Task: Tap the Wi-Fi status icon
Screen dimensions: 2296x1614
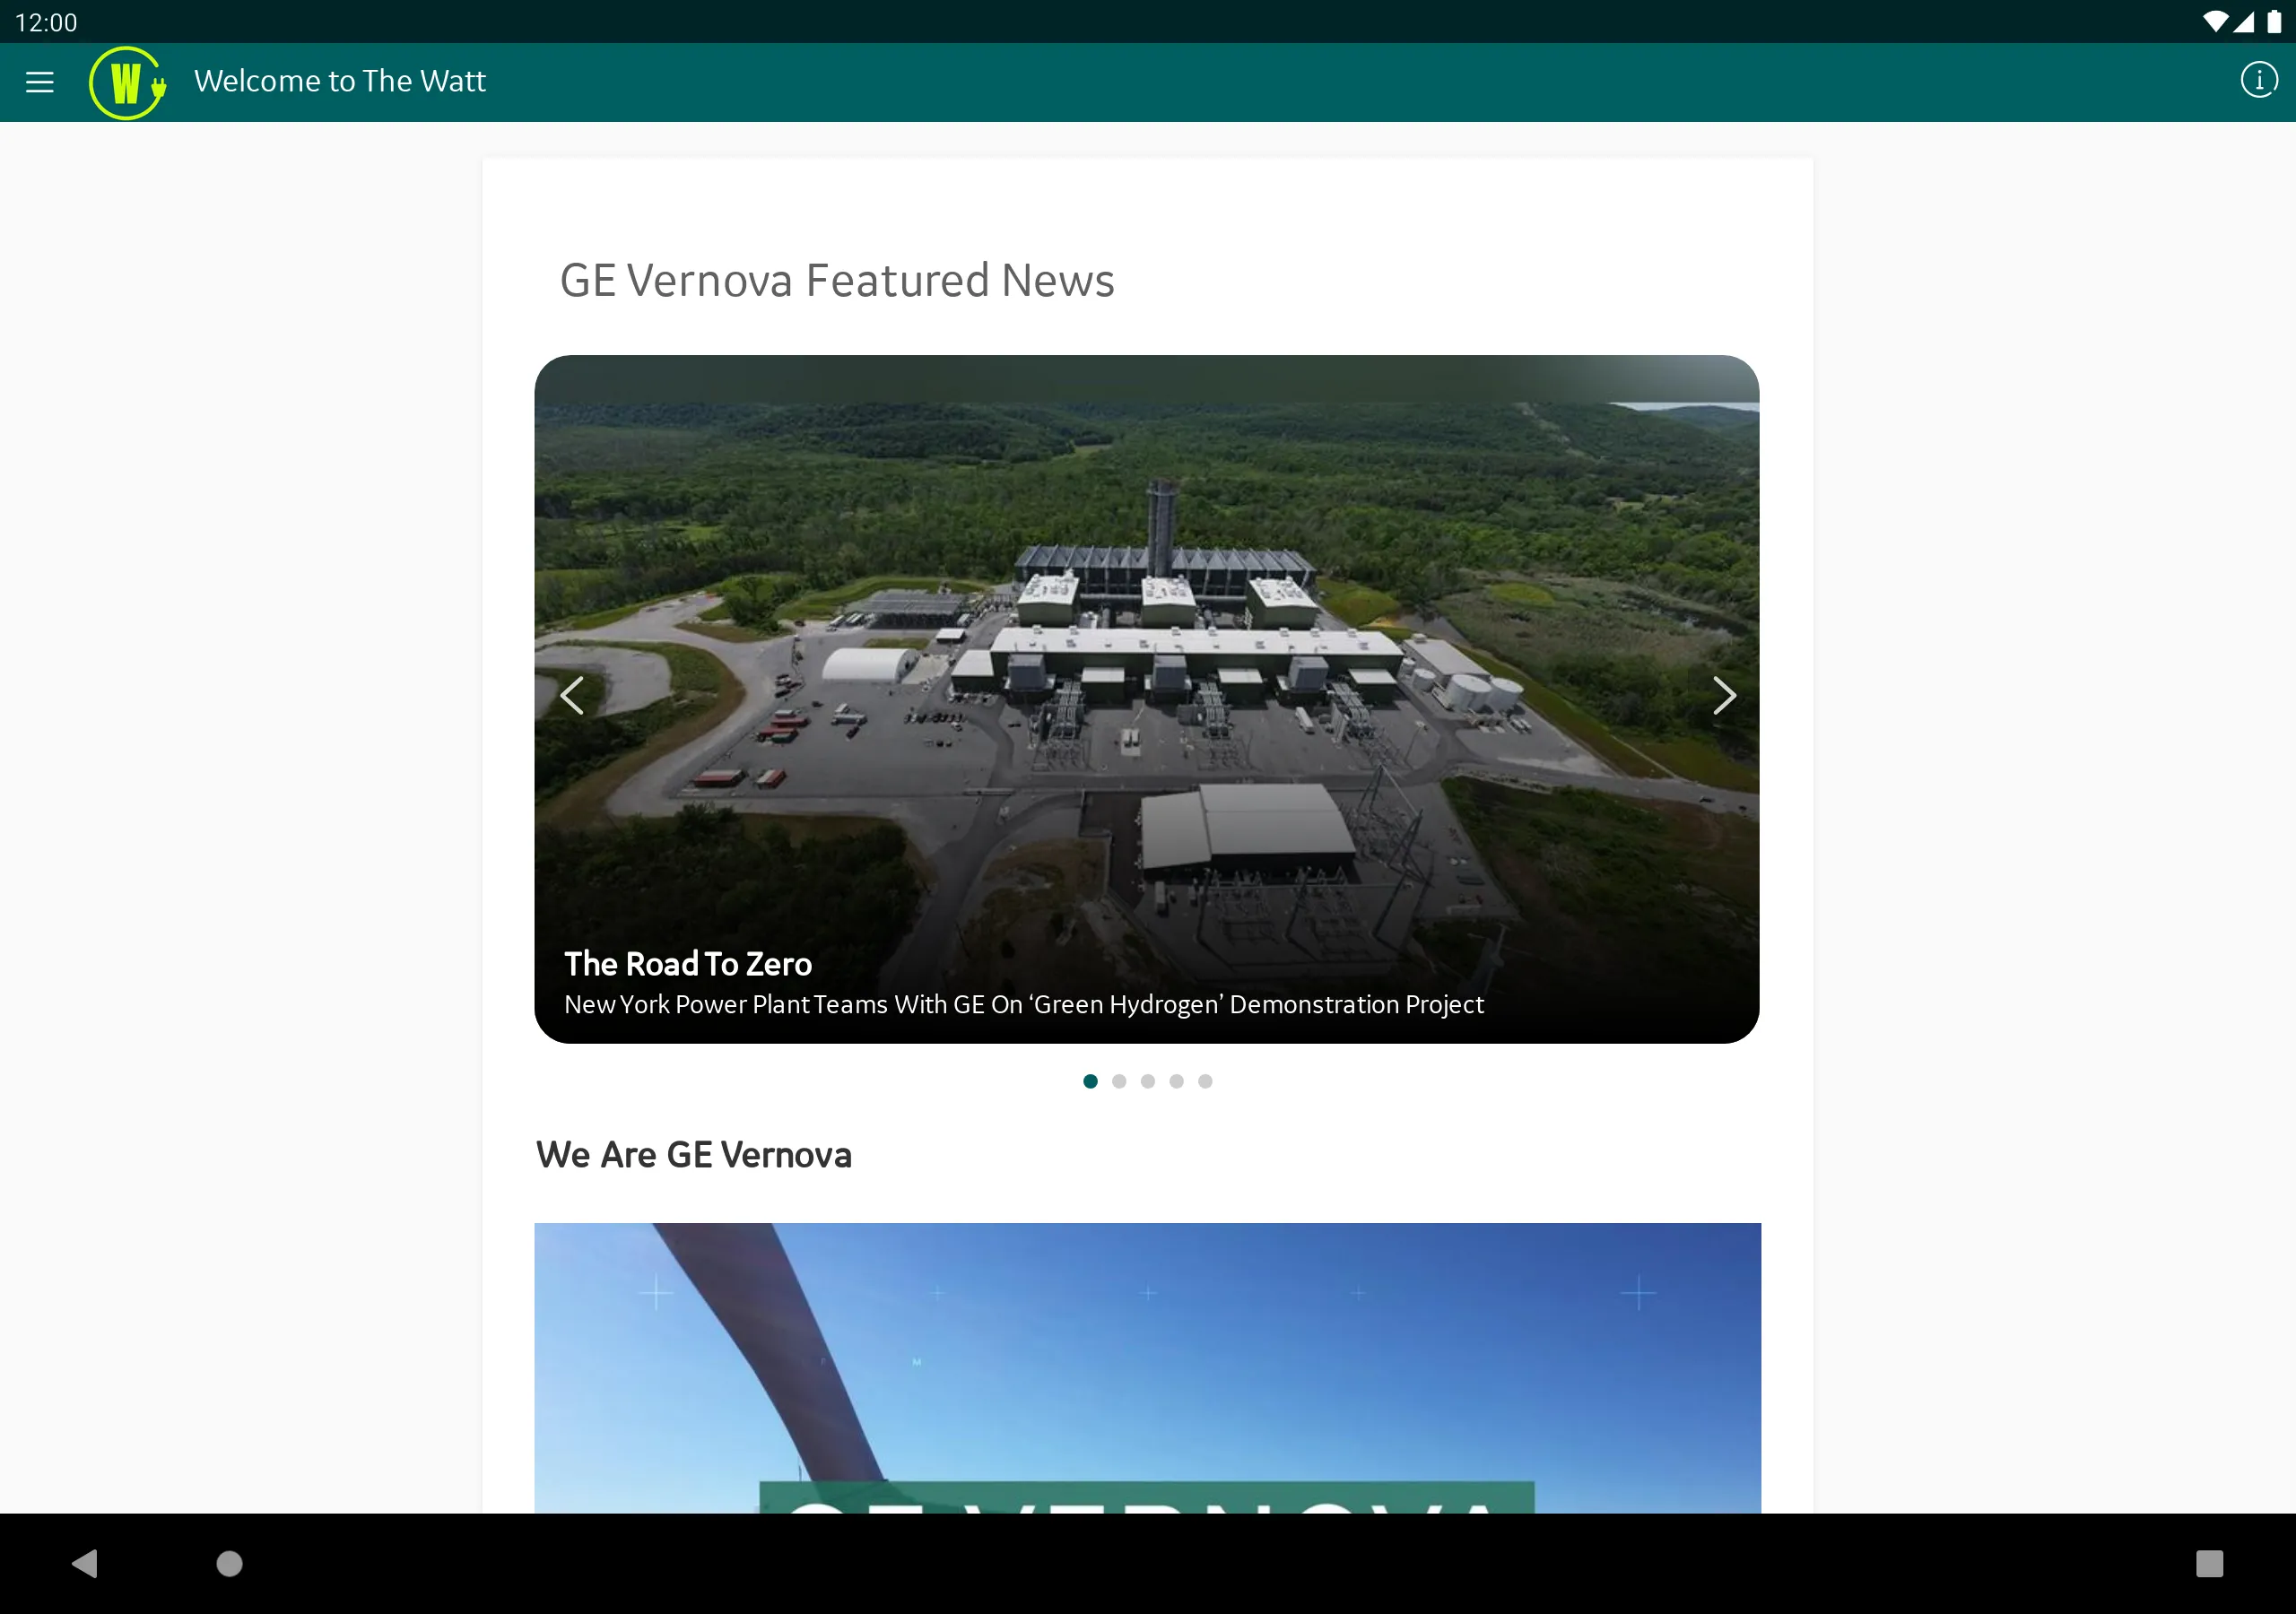Action: point(2214,22)
